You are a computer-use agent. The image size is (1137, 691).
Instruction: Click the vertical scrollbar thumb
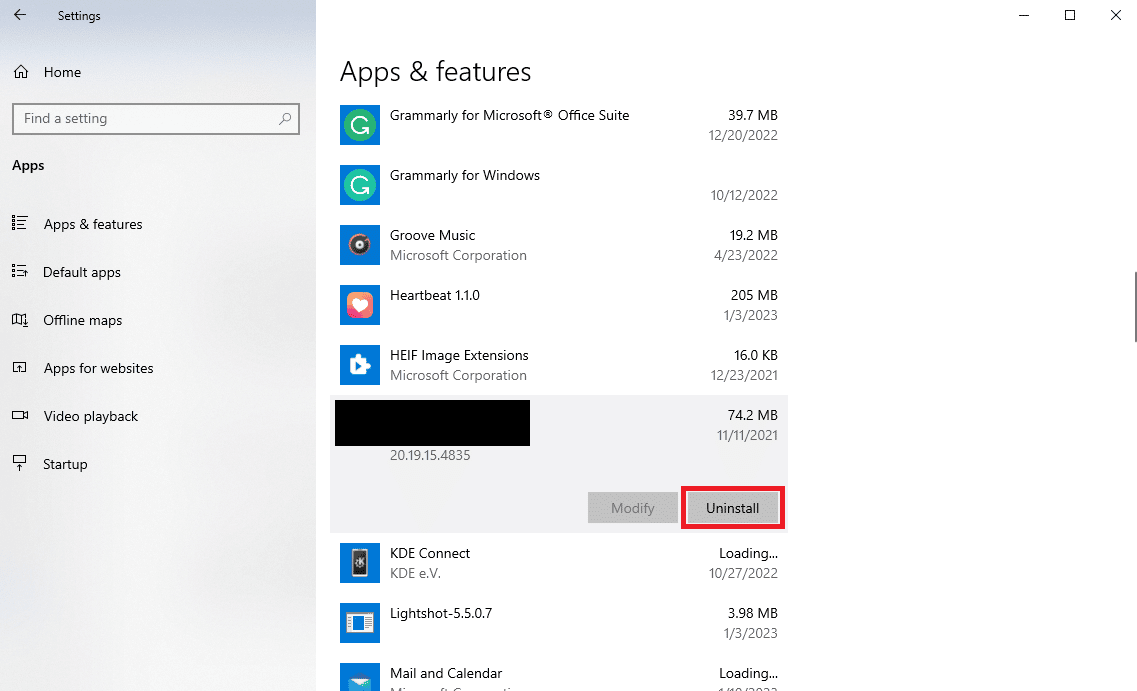click(x=1134, y=306)
